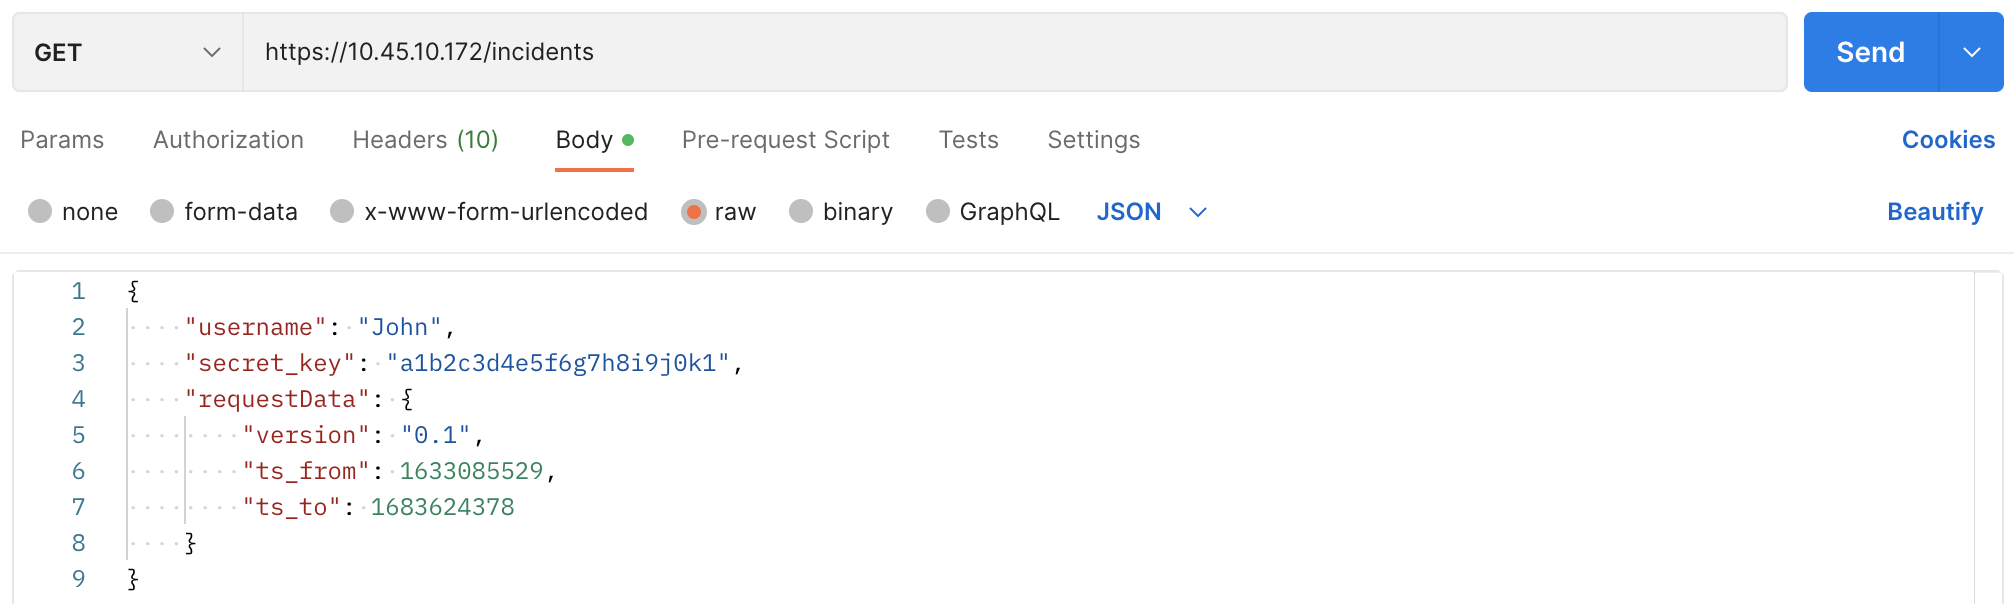Go to the Tests tab
The width and height of the screenshot is (2014, 604).
pyautogui.click(x=968, y=140)
